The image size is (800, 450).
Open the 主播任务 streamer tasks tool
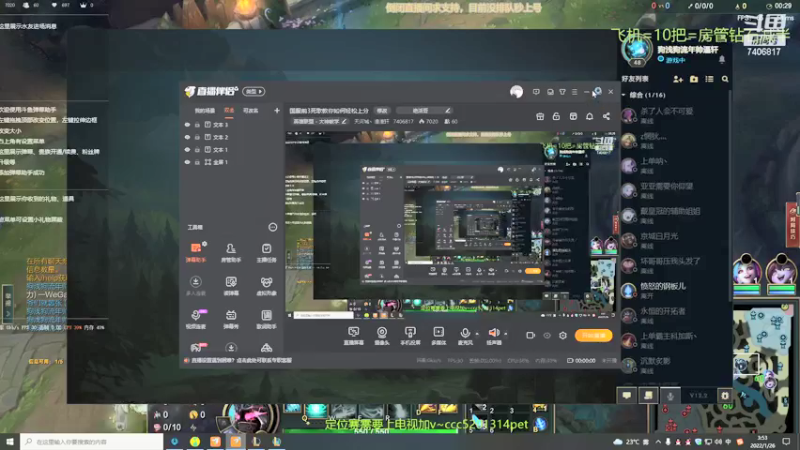tap(266, 252)
